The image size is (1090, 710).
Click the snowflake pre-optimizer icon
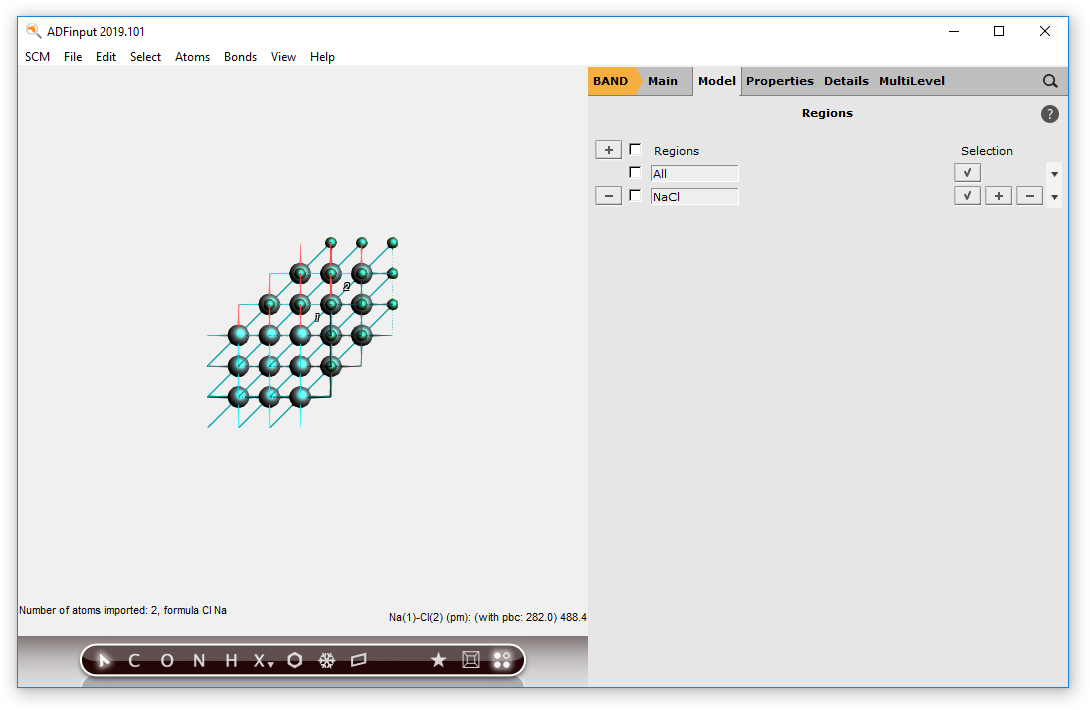click(327, 660)
